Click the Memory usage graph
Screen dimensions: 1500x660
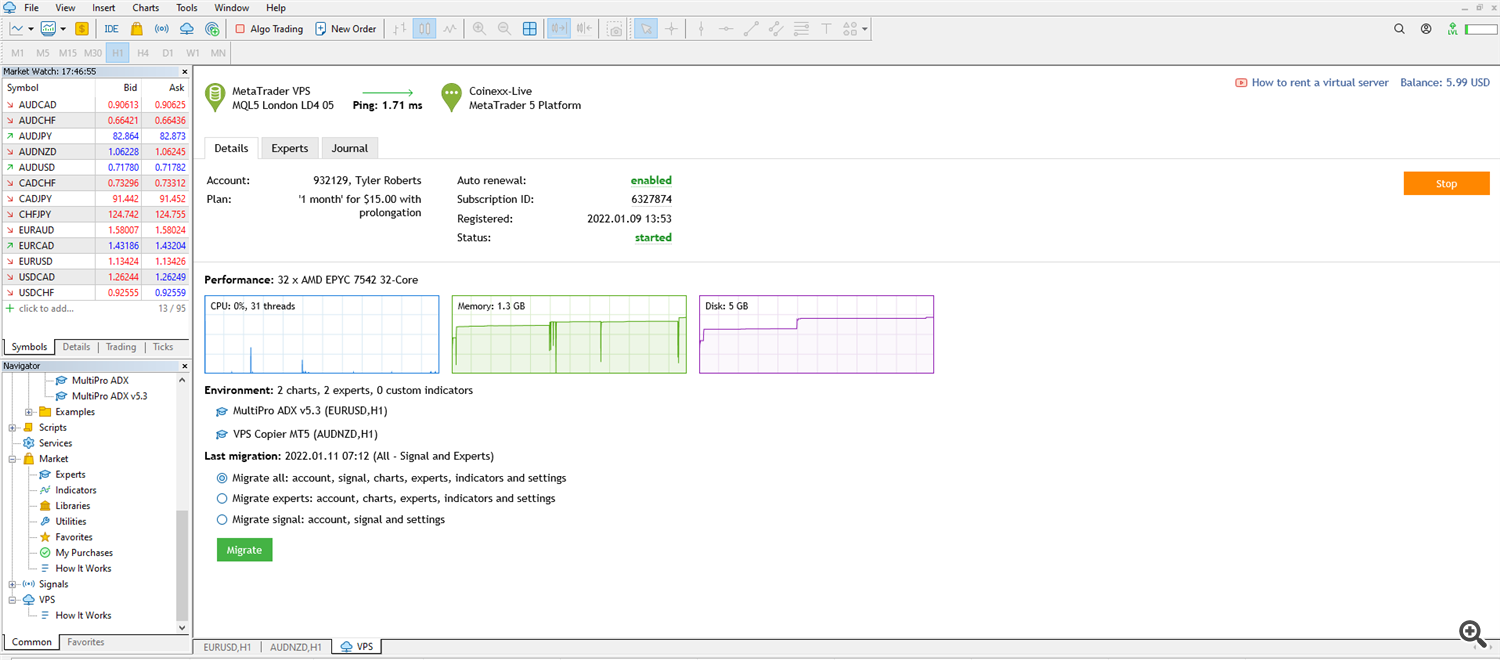[x=569, y=334]
